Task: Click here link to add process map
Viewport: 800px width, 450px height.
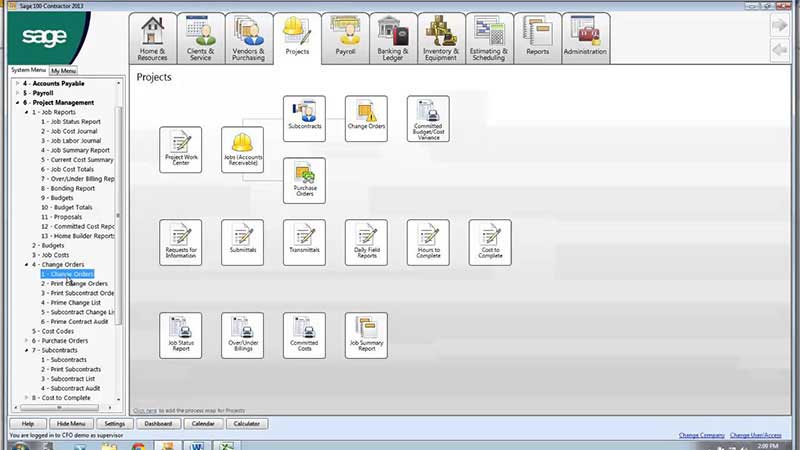Action: point(145,411)
